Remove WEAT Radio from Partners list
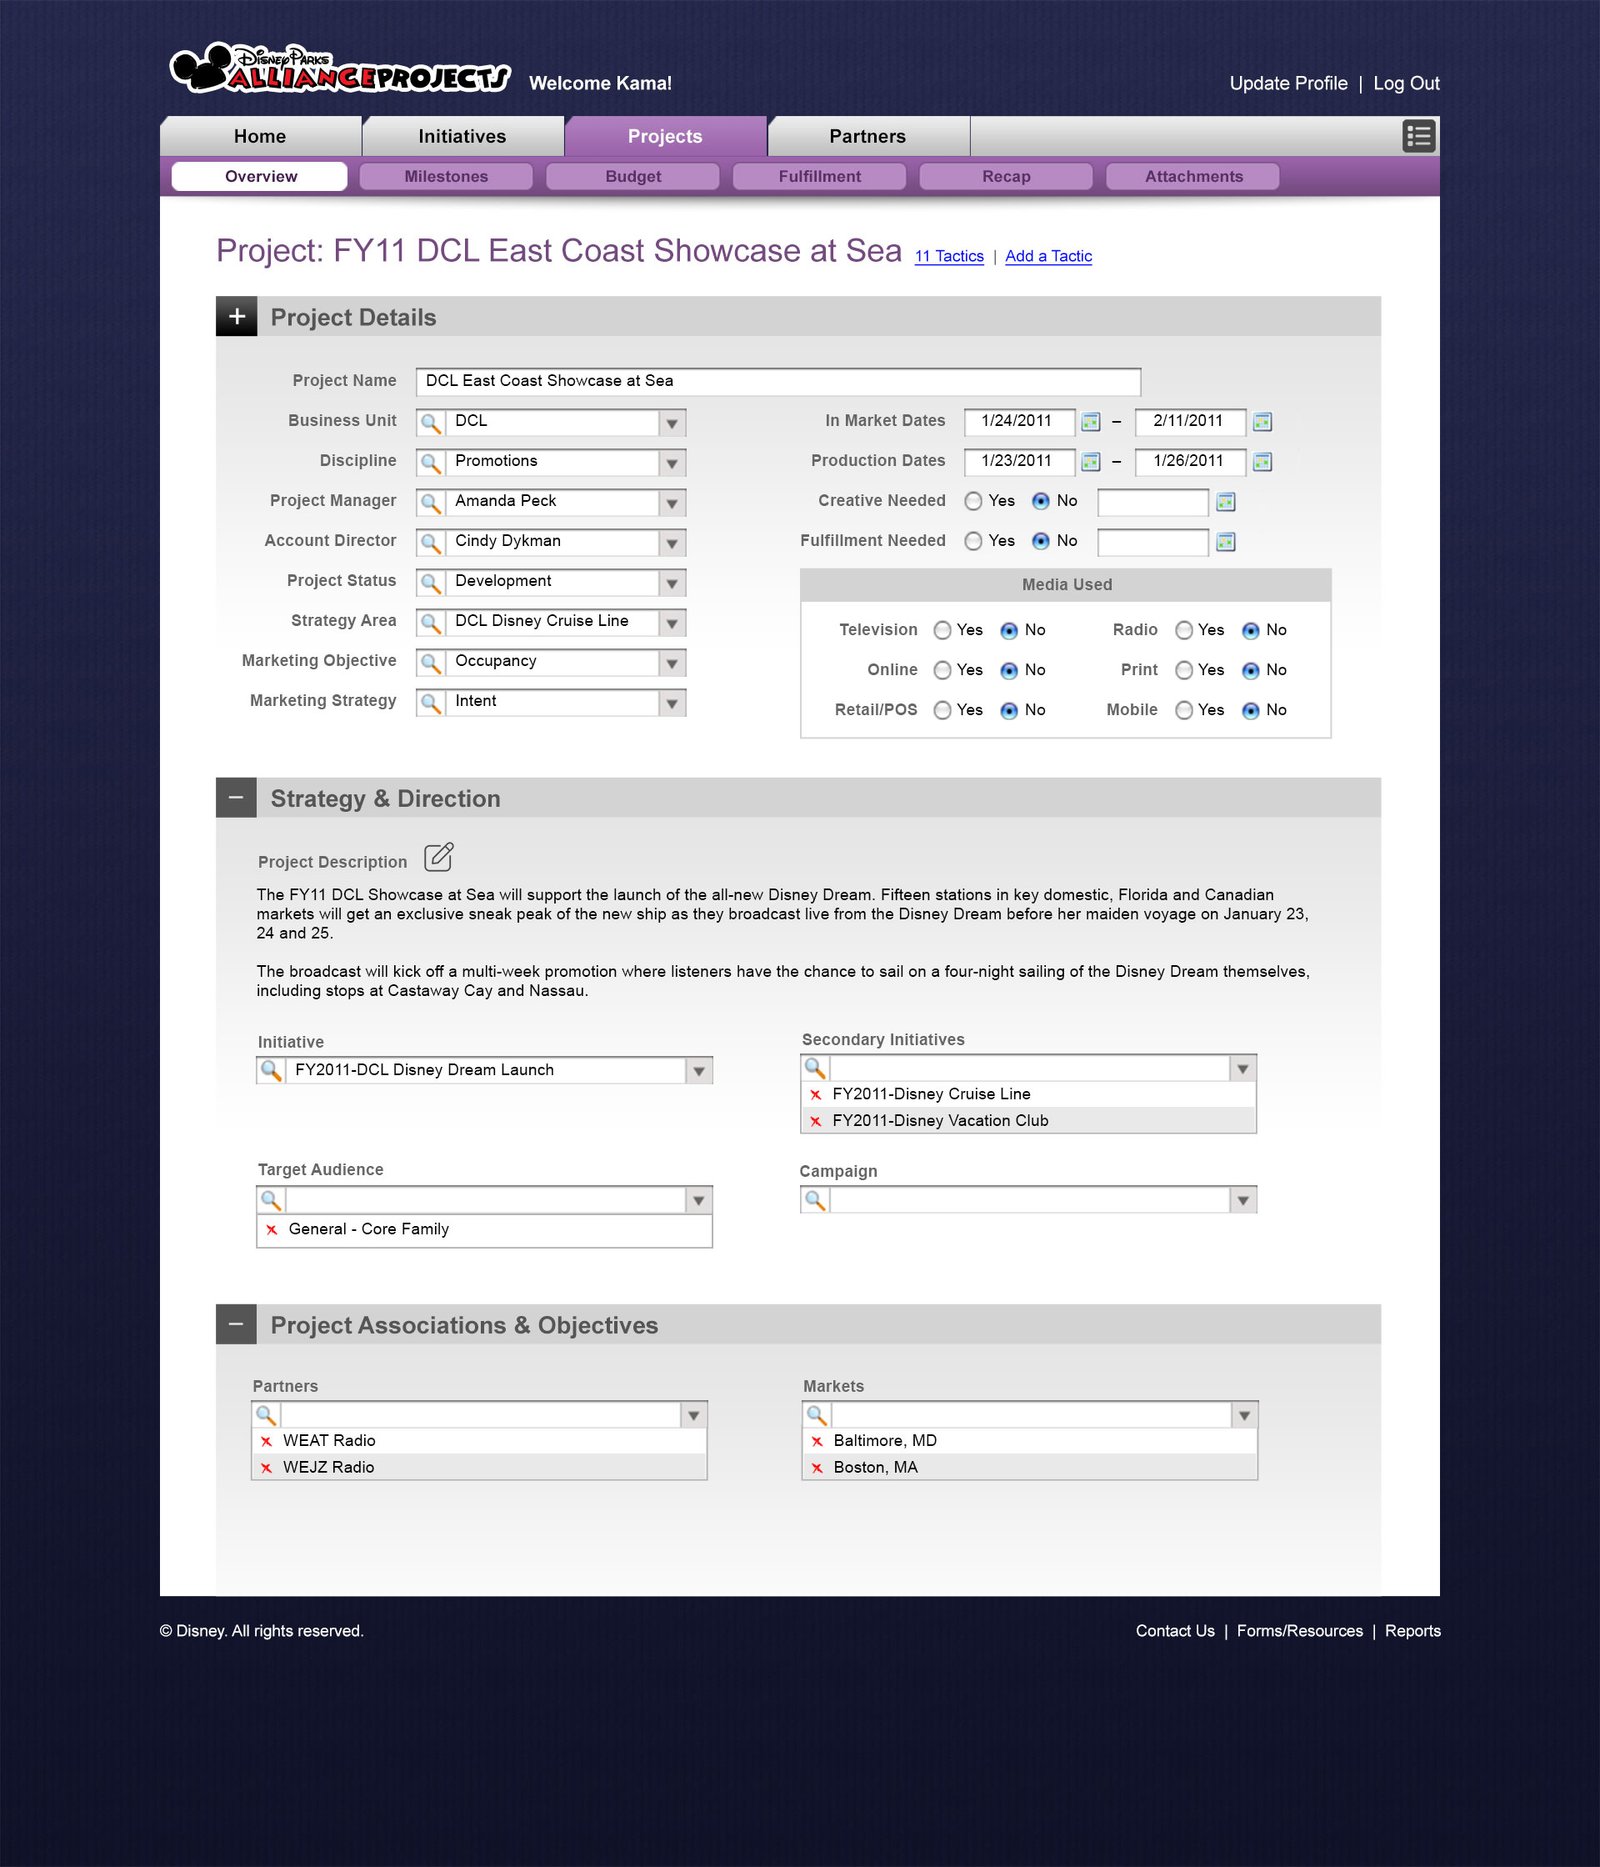 pos(266,1441)
